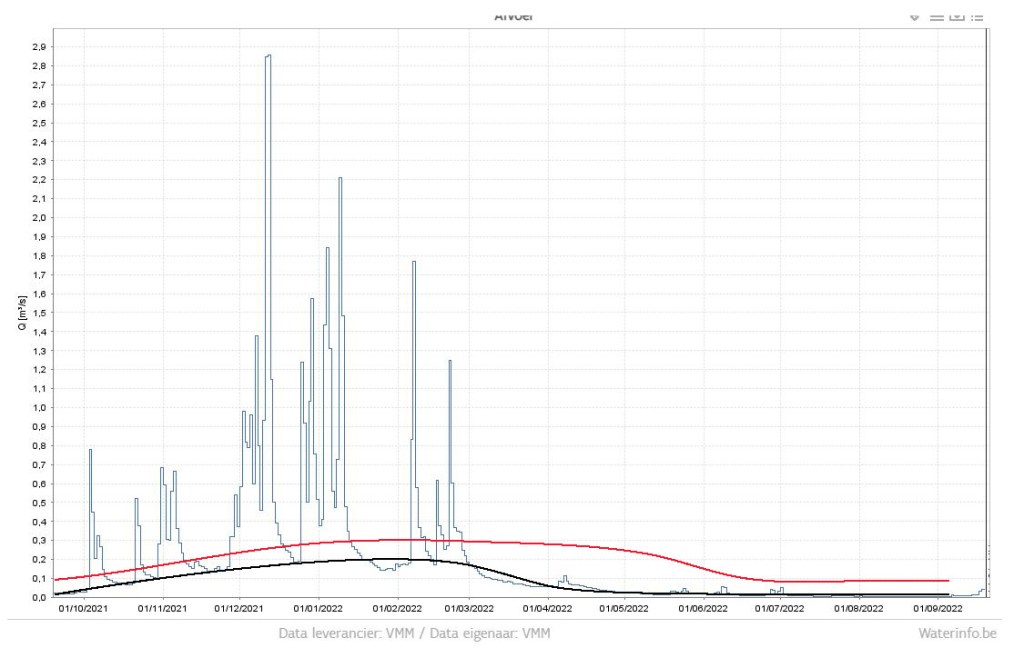Click the 01/09/2022 x-axis date label
The height and width of the screenshot is (648, 1024).
(938, 607)
